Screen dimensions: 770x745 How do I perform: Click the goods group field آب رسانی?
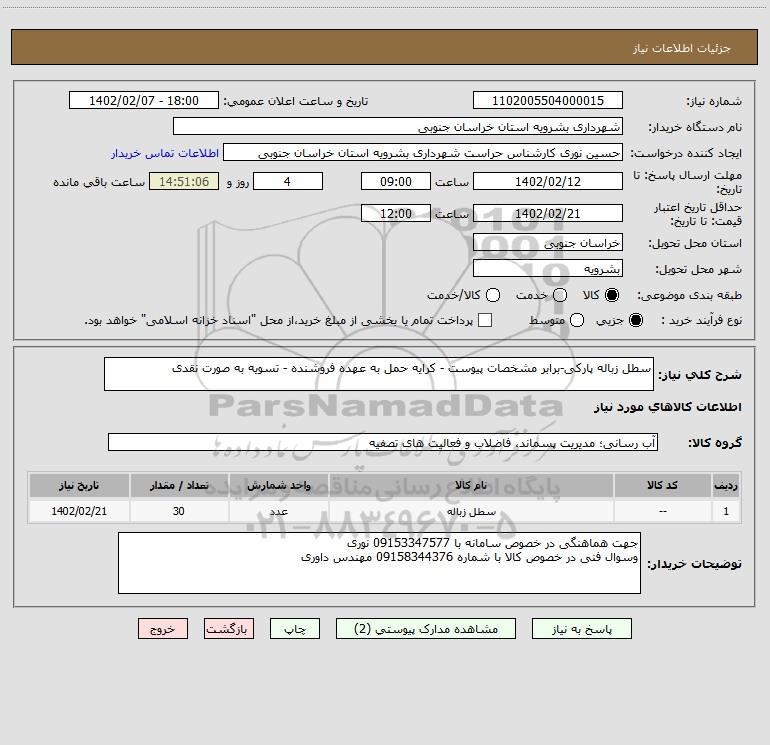(x=383, y=442)
